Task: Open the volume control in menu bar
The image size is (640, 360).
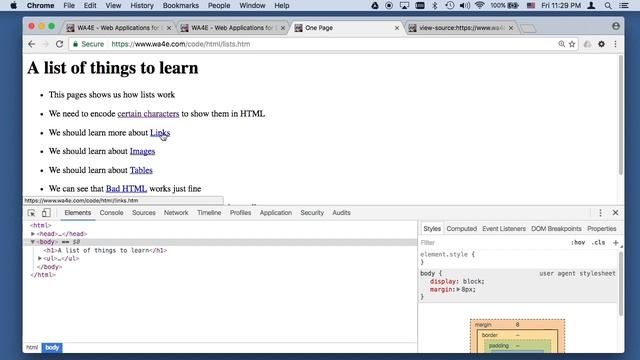Action: point(464,6)
